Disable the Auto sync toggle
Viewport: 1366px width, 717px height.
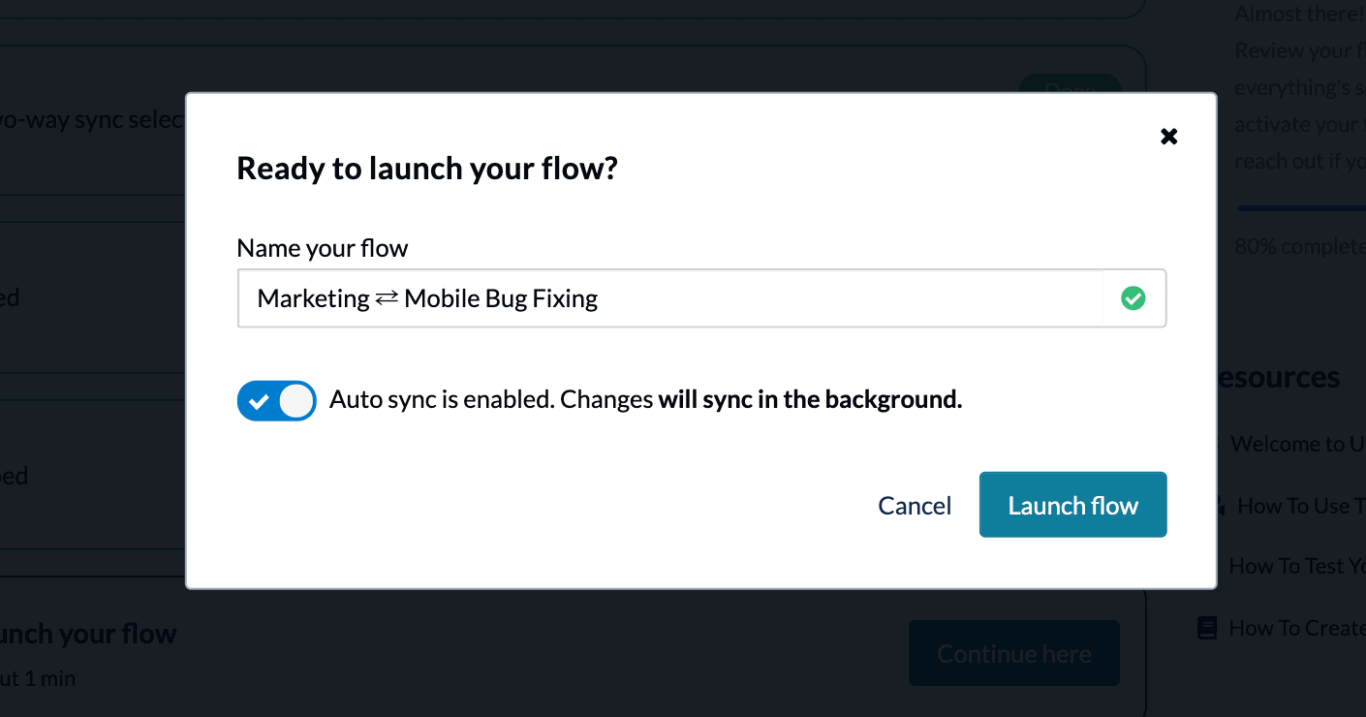click(277, 401)
